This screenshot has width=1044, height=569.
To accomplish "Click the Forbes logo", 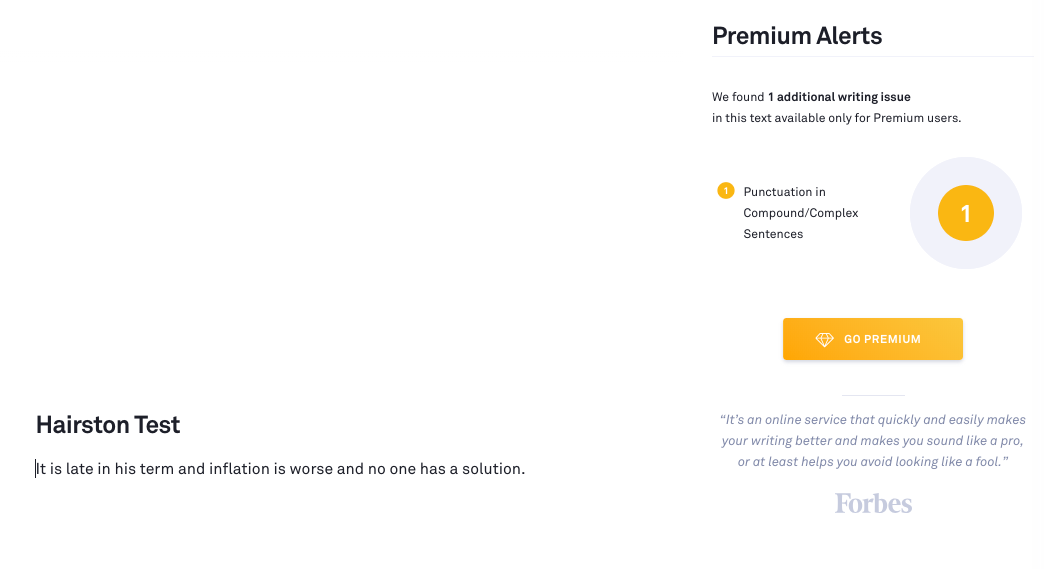I will tap(873, 503).
